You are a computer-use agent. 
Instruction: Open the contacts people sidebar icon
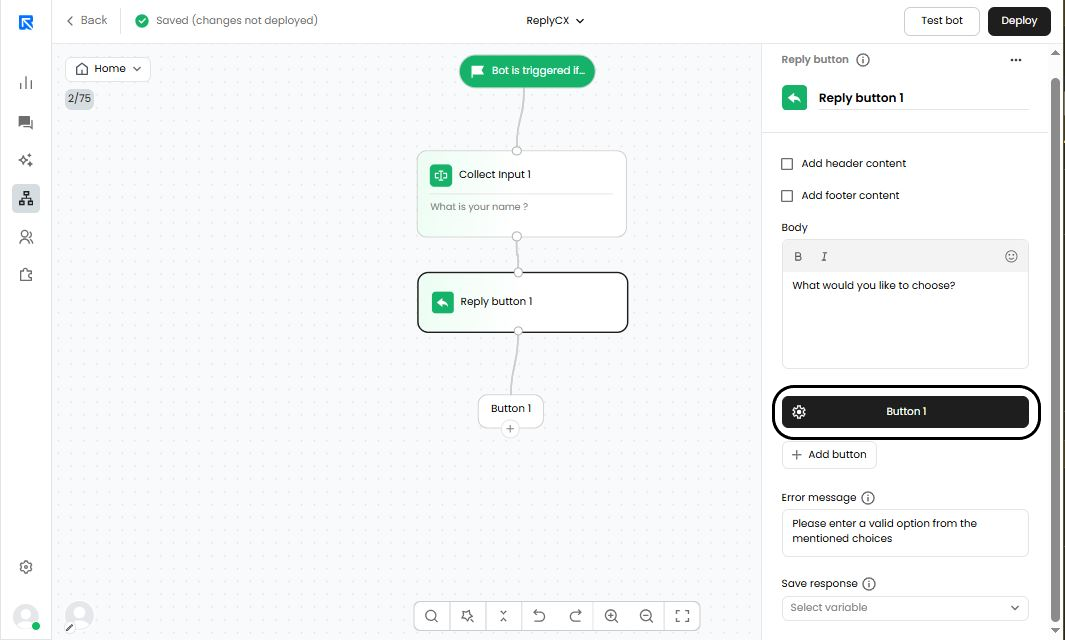pos(26,237)
